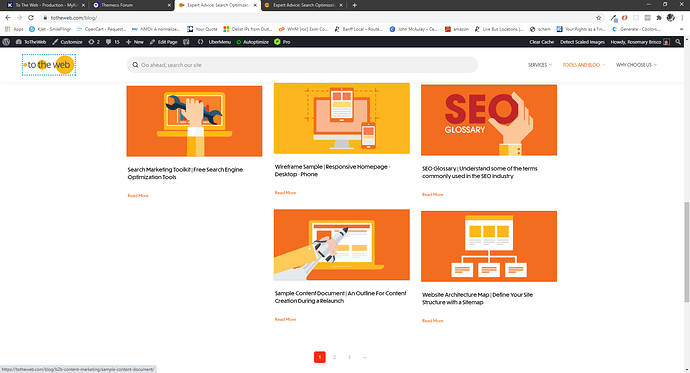Click the Opera-style red extension icon
Viewport: 690px width, 373px height.
click(x=624, y=18)
